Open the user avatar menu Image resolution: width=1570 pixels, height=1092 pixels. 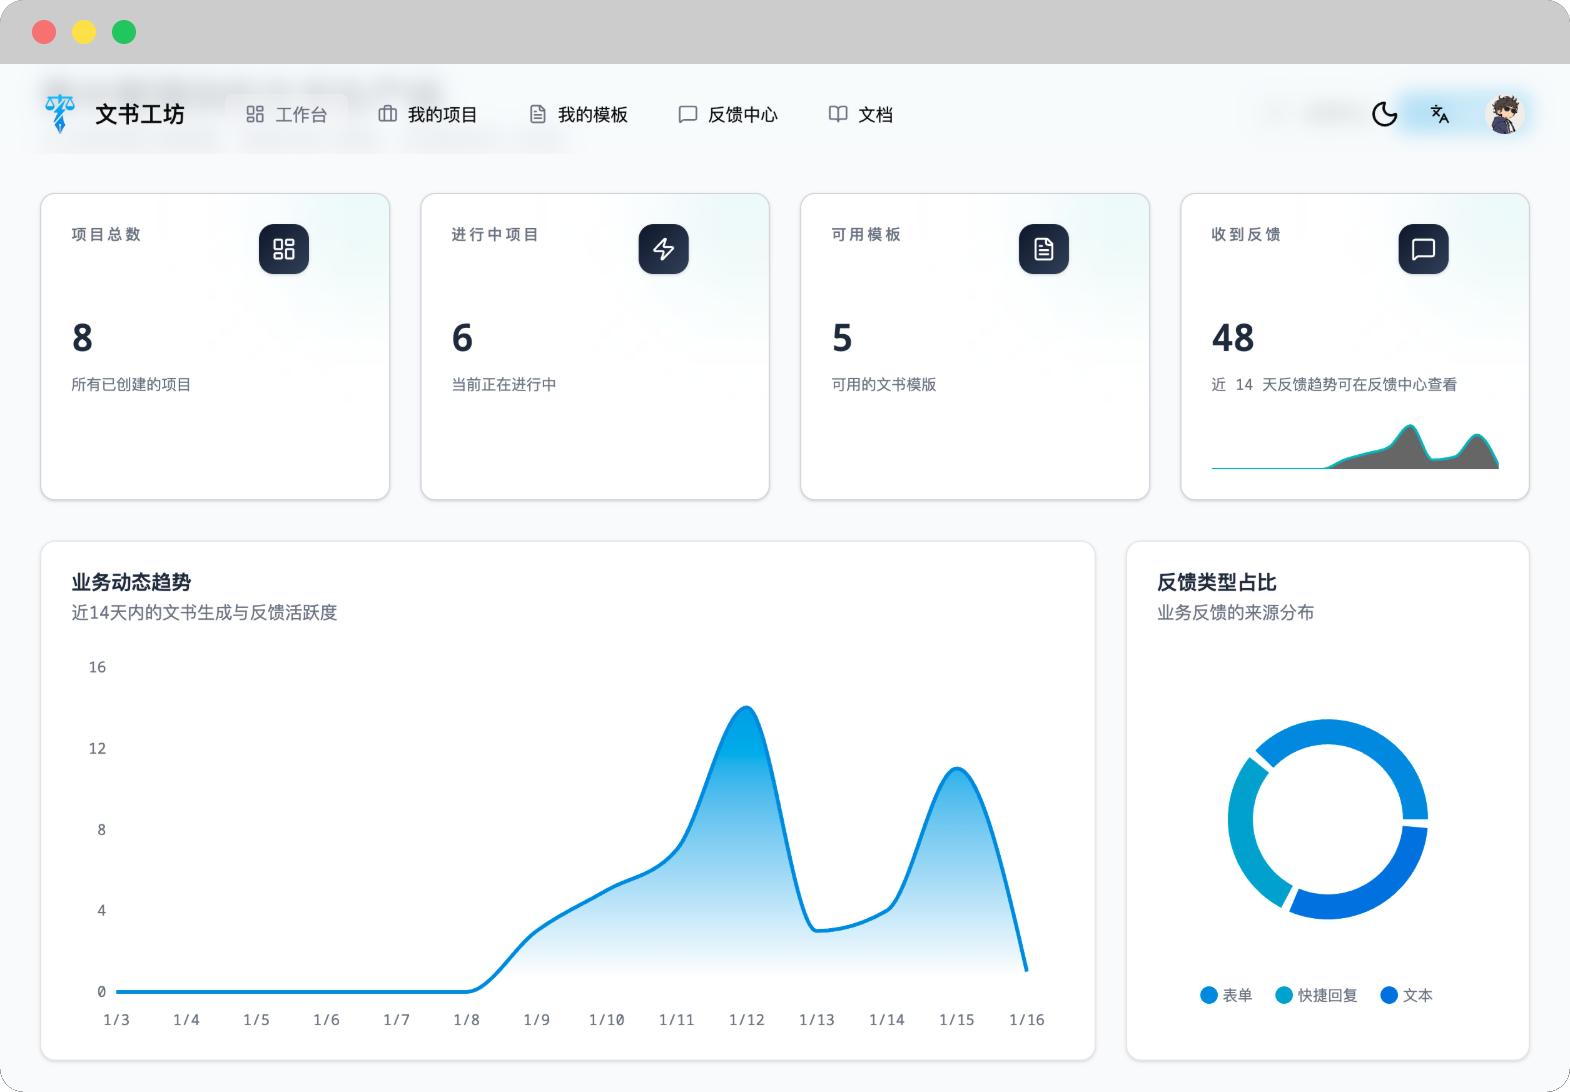point(1504,115)
